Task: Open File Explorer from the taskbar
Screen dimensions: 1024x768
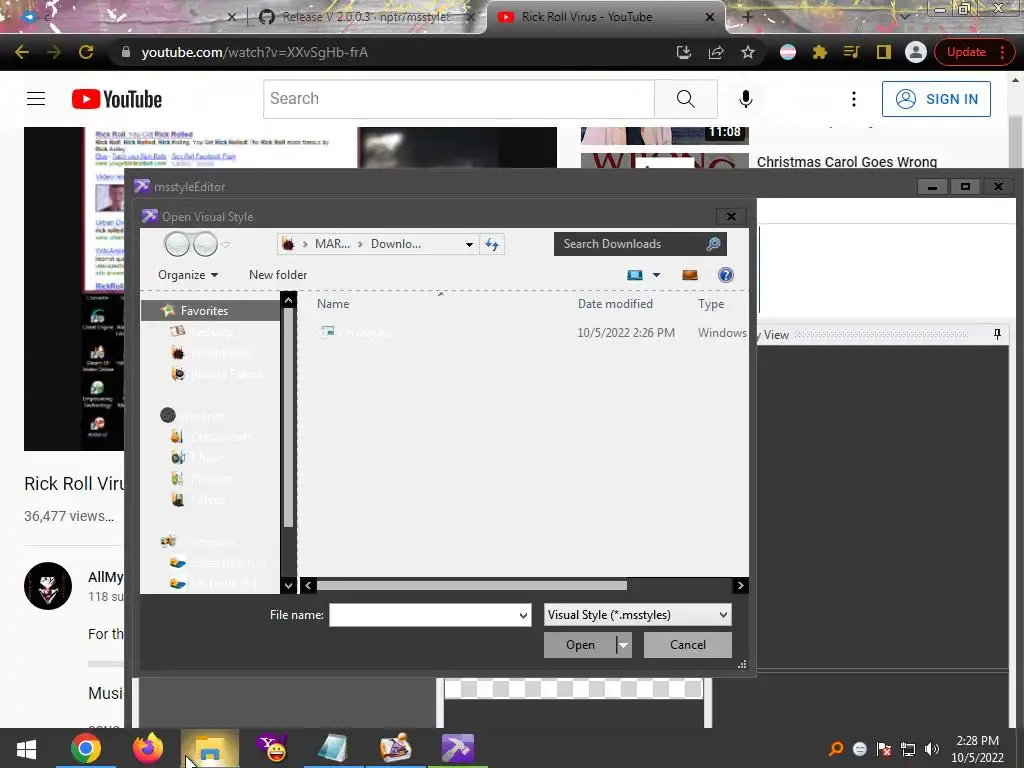Action: tap(210, 748)
